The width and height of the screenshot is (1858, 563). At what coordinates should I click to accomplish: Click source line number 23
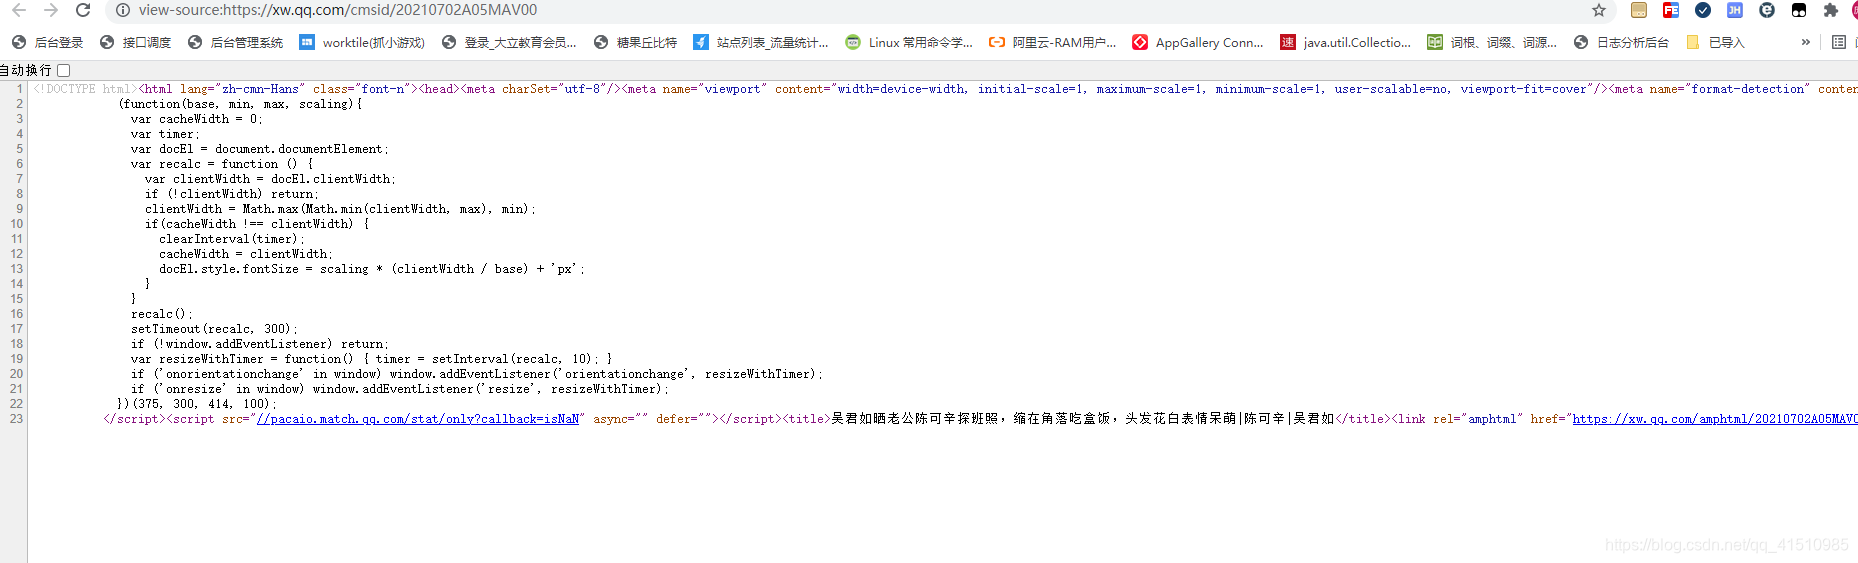[16, 419]
